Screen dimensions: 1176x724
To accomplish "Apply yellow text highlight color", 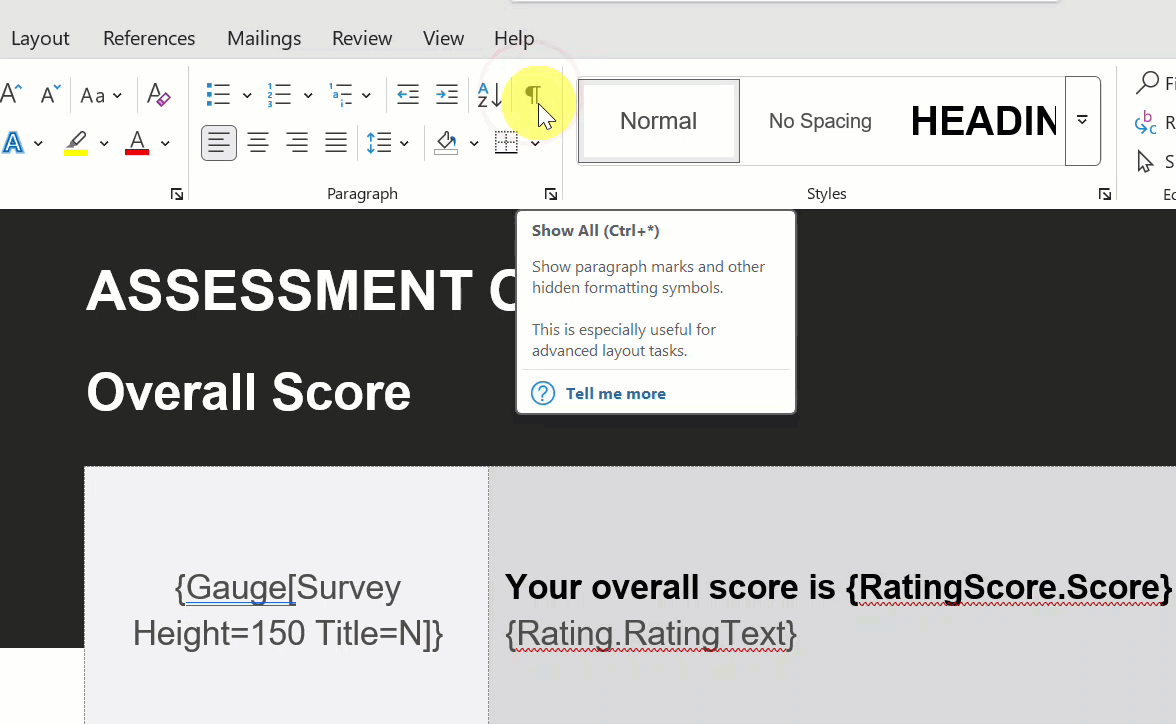I will 76,143.
